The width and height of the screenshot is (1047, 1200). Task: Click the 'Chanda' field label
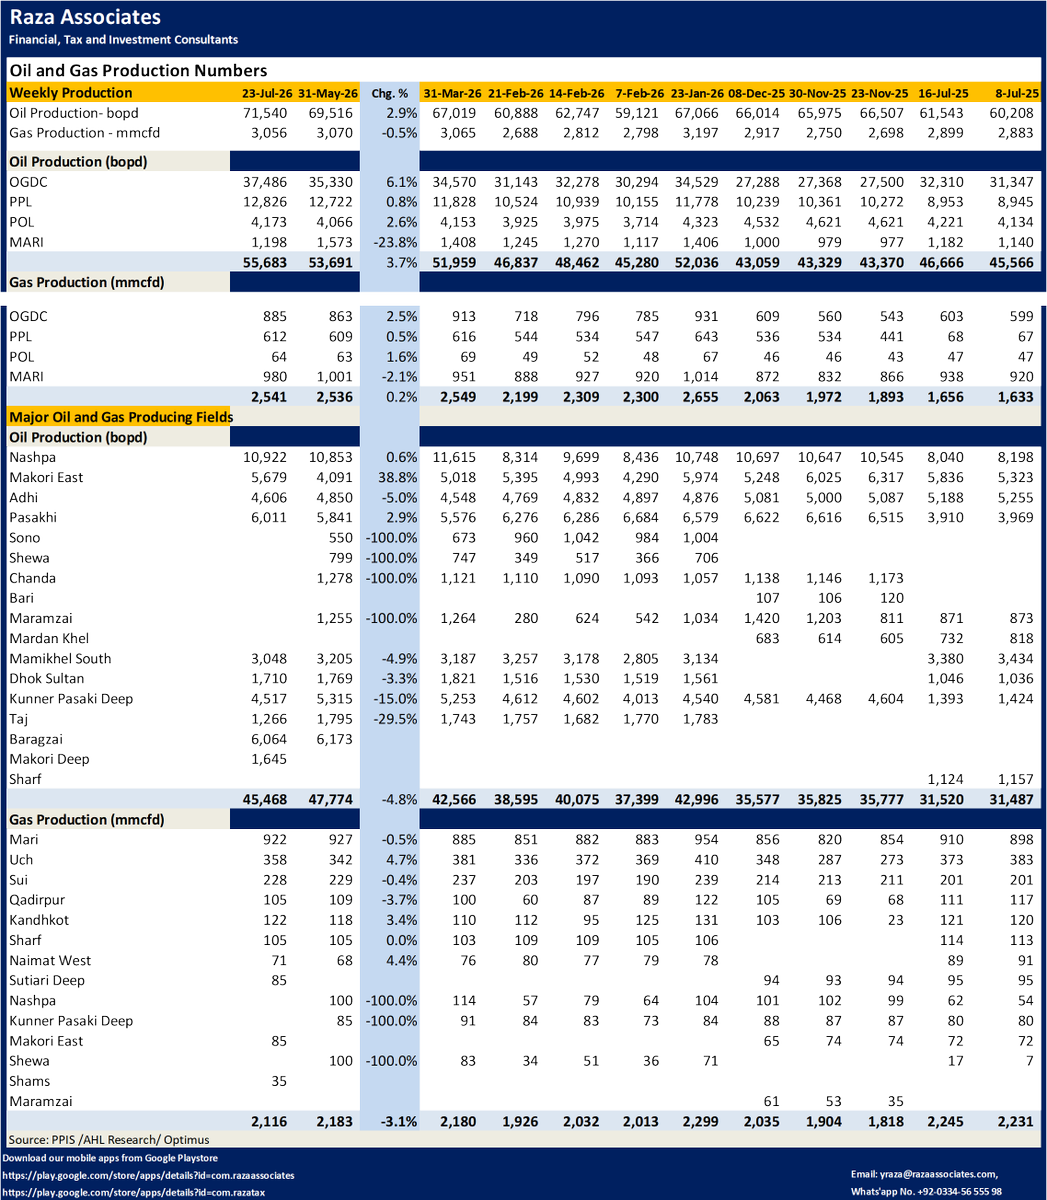[x=32, y=578]
